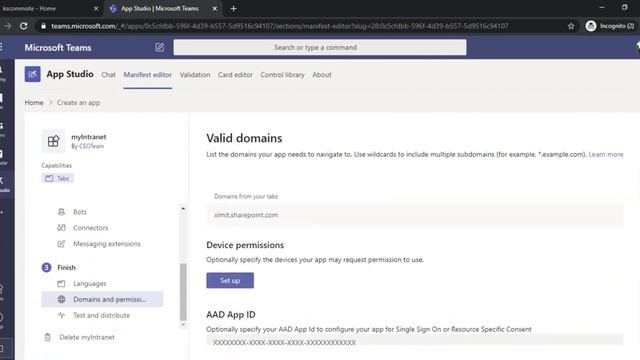The width and height of the screenshot is (640, 360).
Task: Click the App Studio logo icon
Action: 32,74
